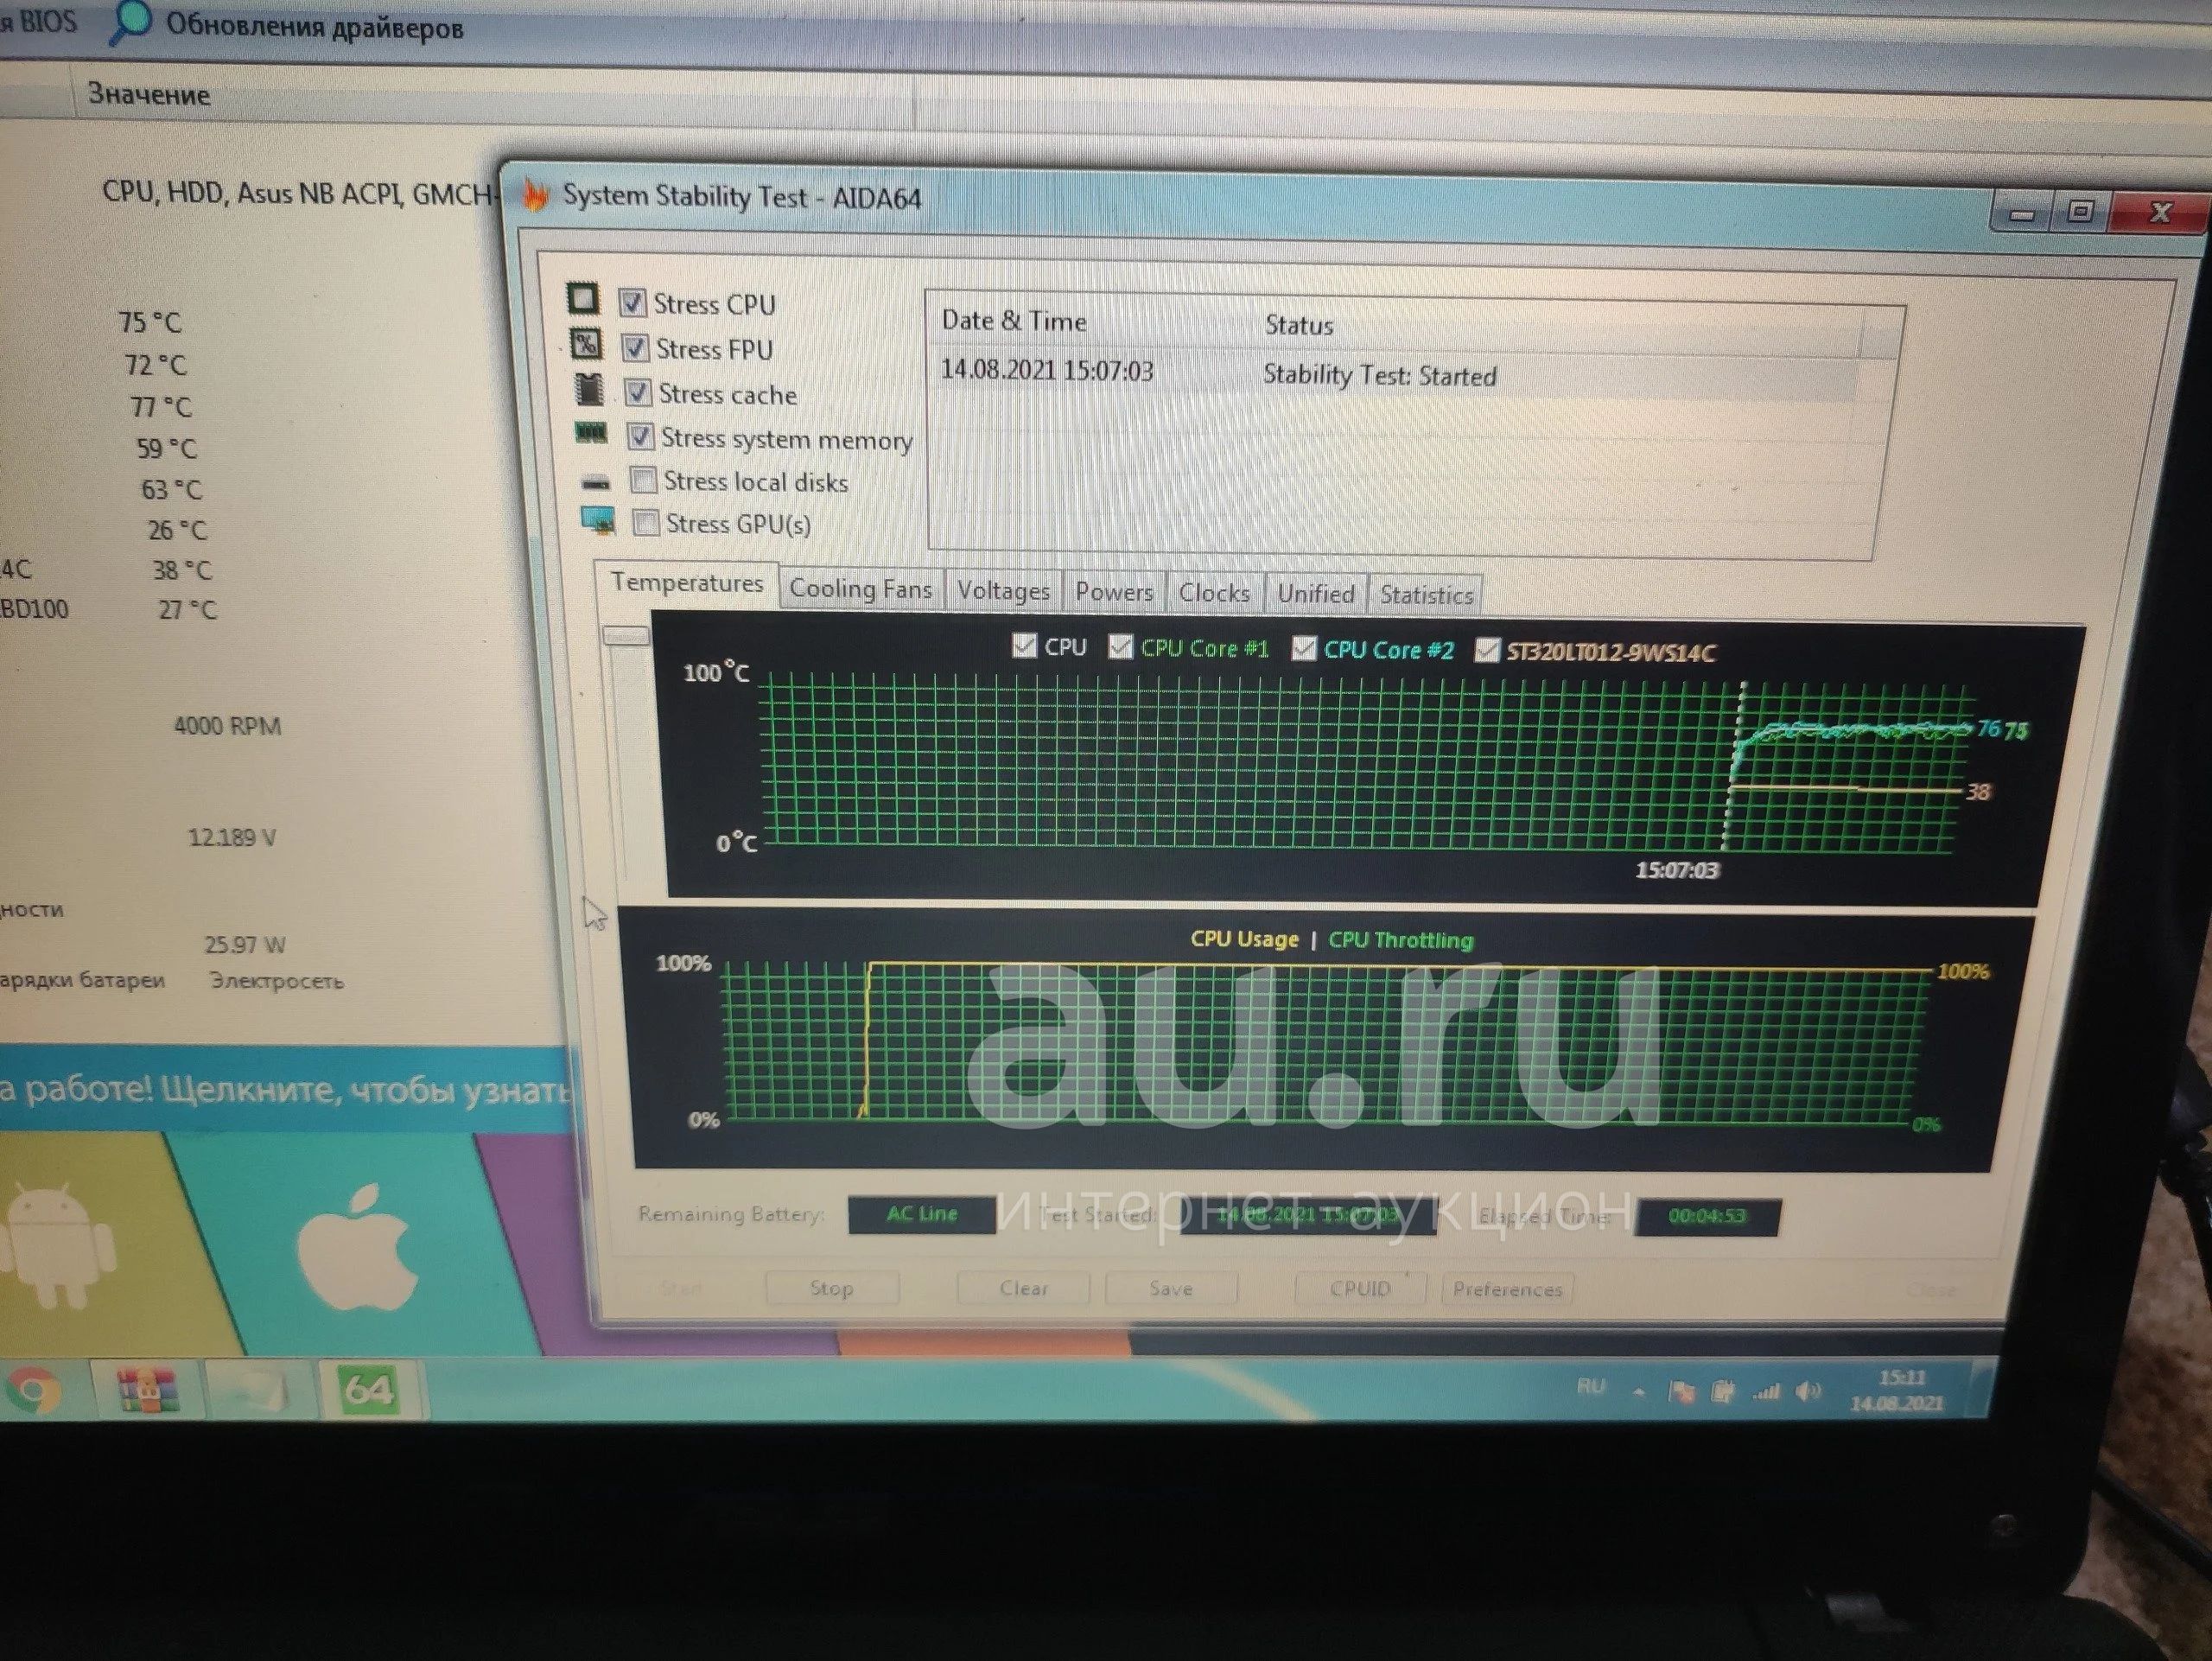Click the 25.97 W power value
Screen dimensions: 2212x1661
point(245,944)
